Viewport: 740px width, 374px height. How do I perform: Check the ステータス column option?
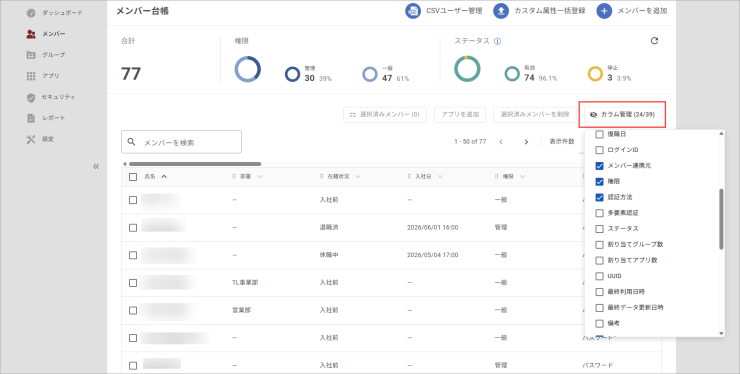(x=599, y=229)
